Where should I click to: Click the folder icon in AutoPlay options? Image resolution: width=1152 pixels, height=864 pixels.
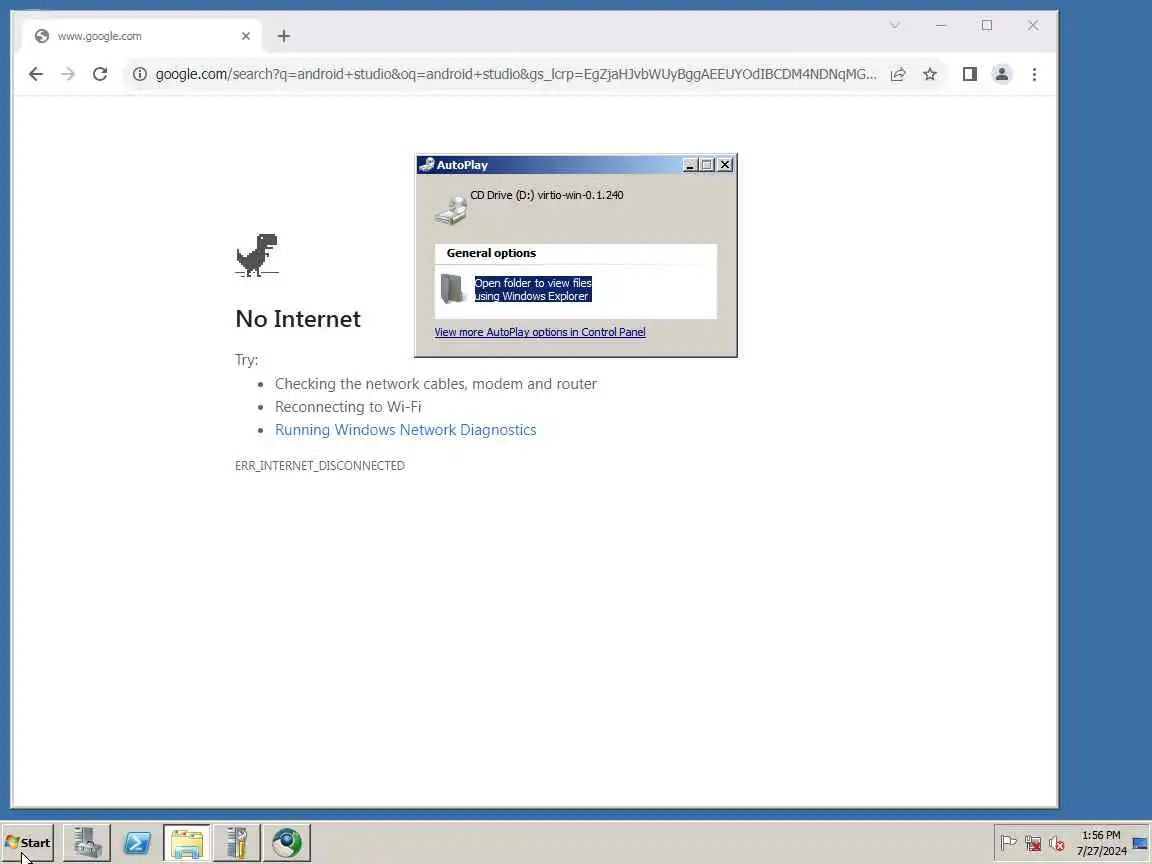tap(453, 289)
